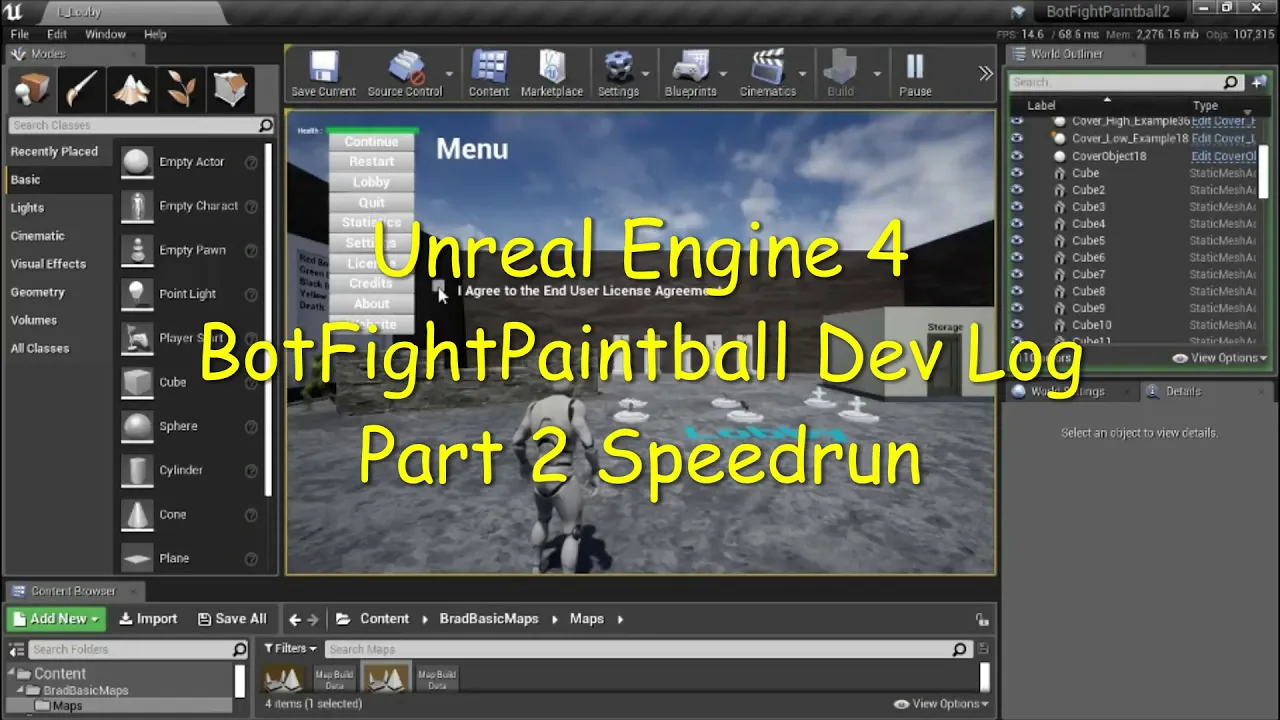Click the Import button

[148, 619]
